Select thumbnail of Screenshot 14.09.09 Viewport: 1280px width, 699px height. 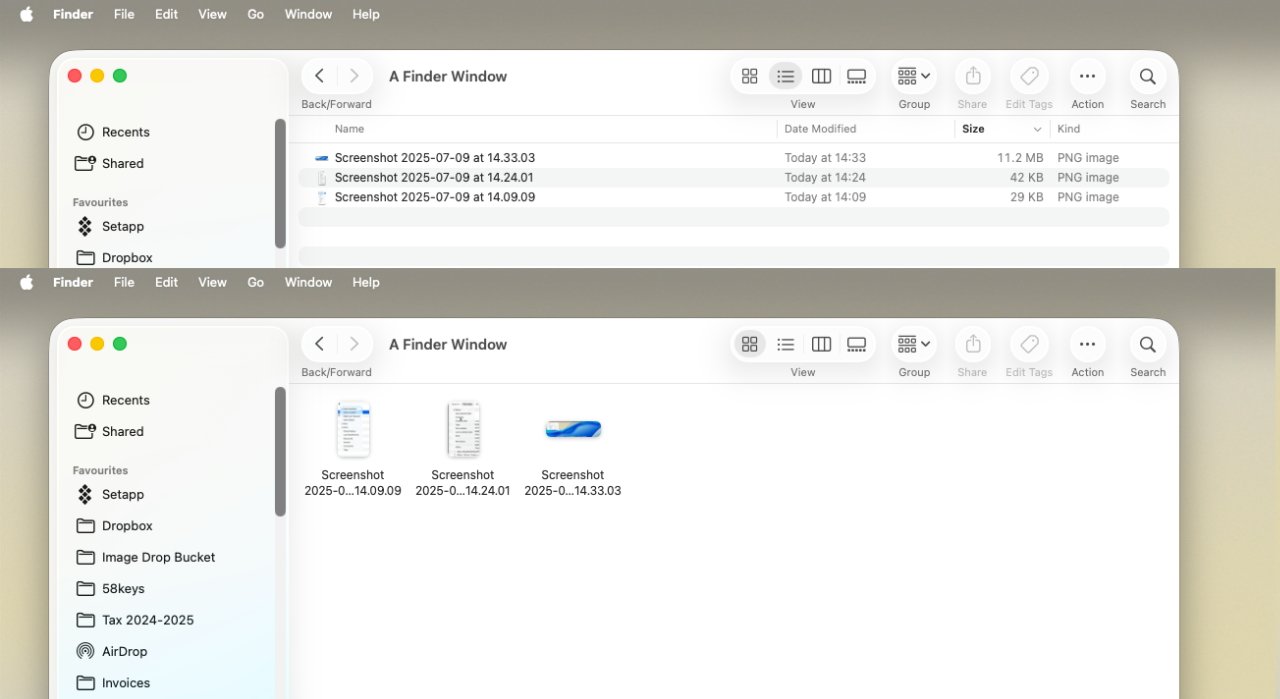353,429
